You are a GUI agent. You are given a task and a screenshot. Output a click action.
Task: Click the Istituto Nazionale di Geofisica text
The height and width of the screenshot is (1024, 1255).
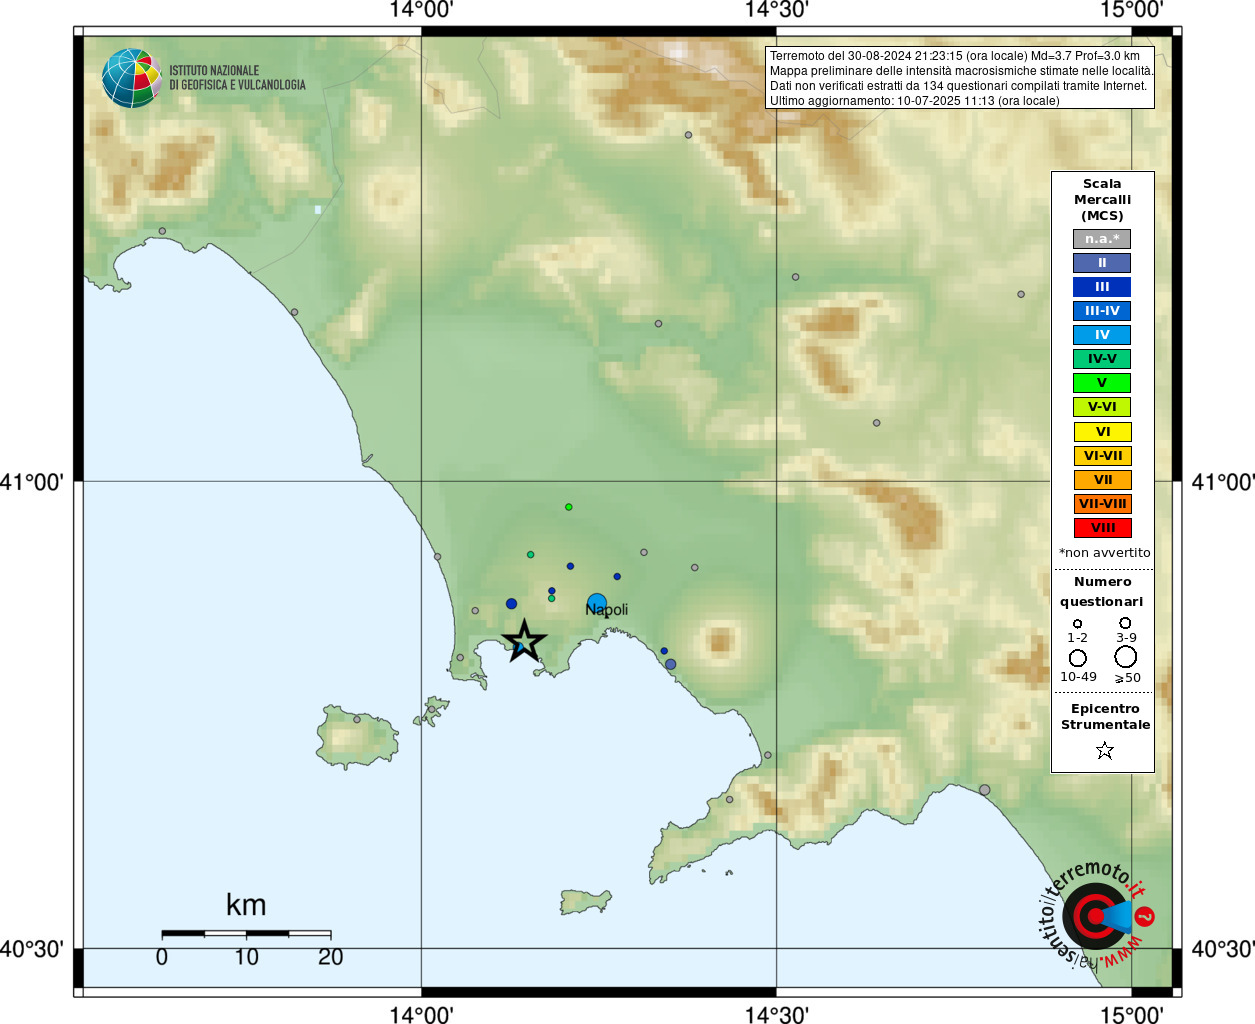point(237,78)
